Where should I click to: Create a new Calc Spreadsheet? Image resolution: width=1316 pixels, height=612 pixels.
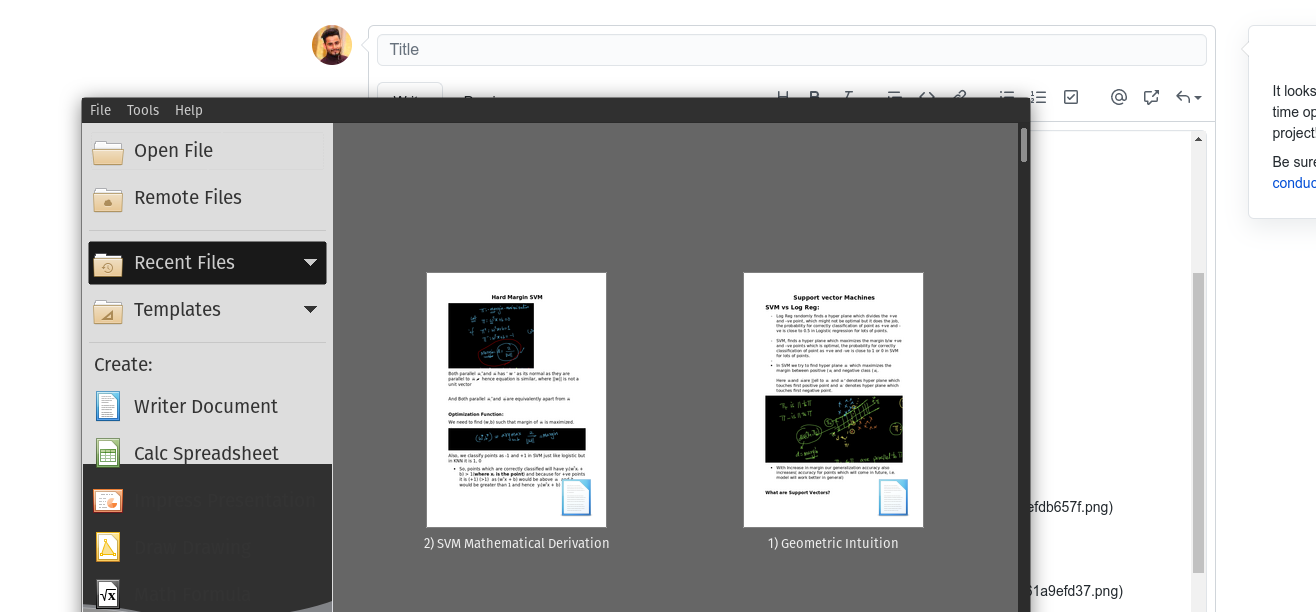pos(207,454)
